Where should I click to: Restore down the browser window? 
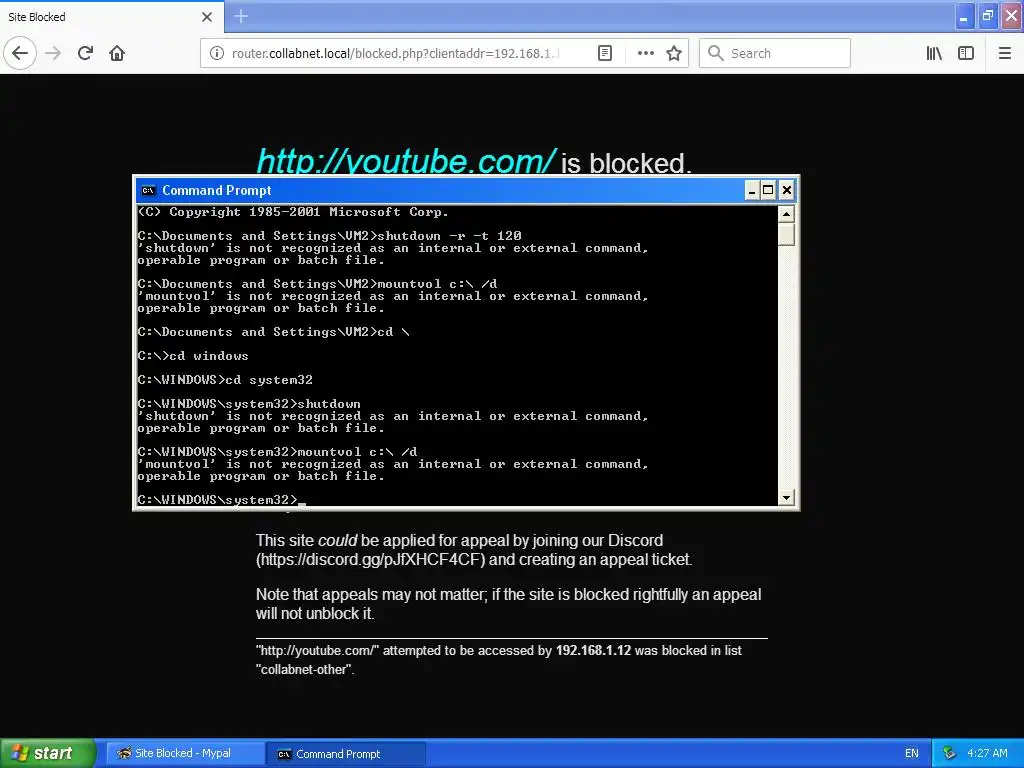point(987,16)
